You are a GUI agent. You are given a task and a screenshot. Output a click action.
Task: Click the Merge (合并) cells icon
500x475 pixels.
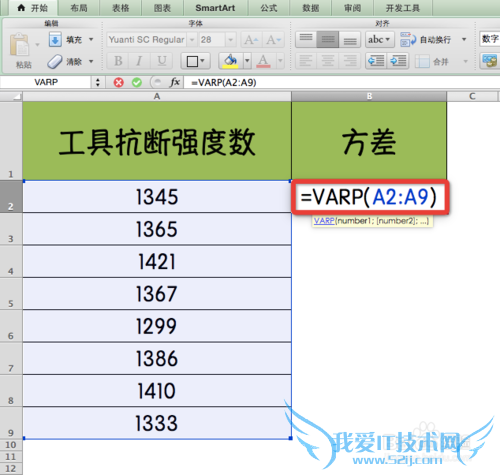point(422,61)
